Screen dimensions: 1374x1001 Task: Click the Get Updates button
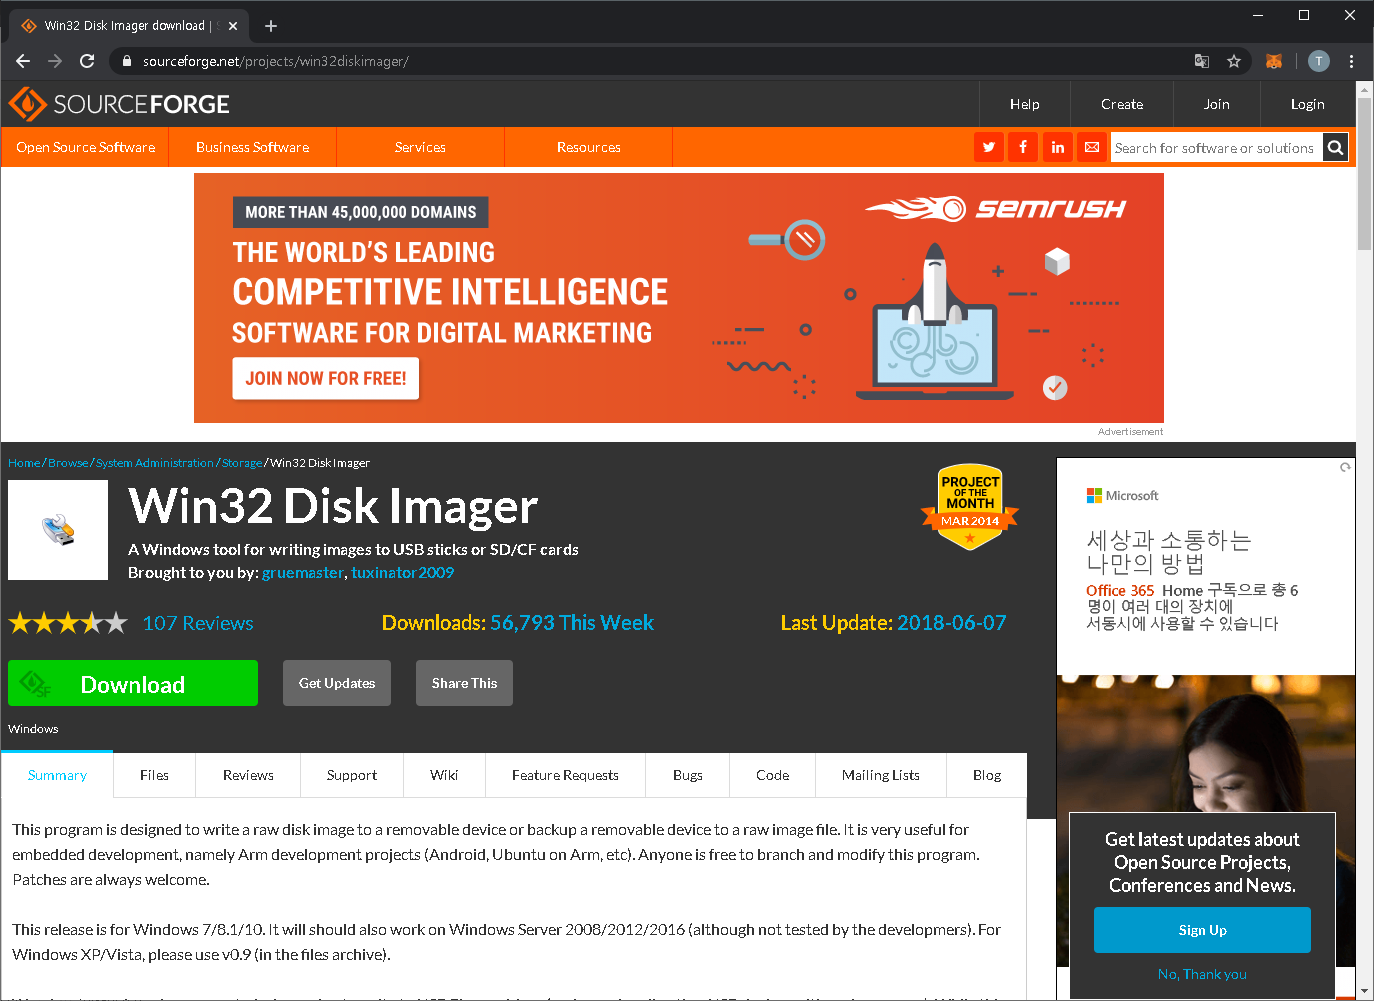[337, 683]
